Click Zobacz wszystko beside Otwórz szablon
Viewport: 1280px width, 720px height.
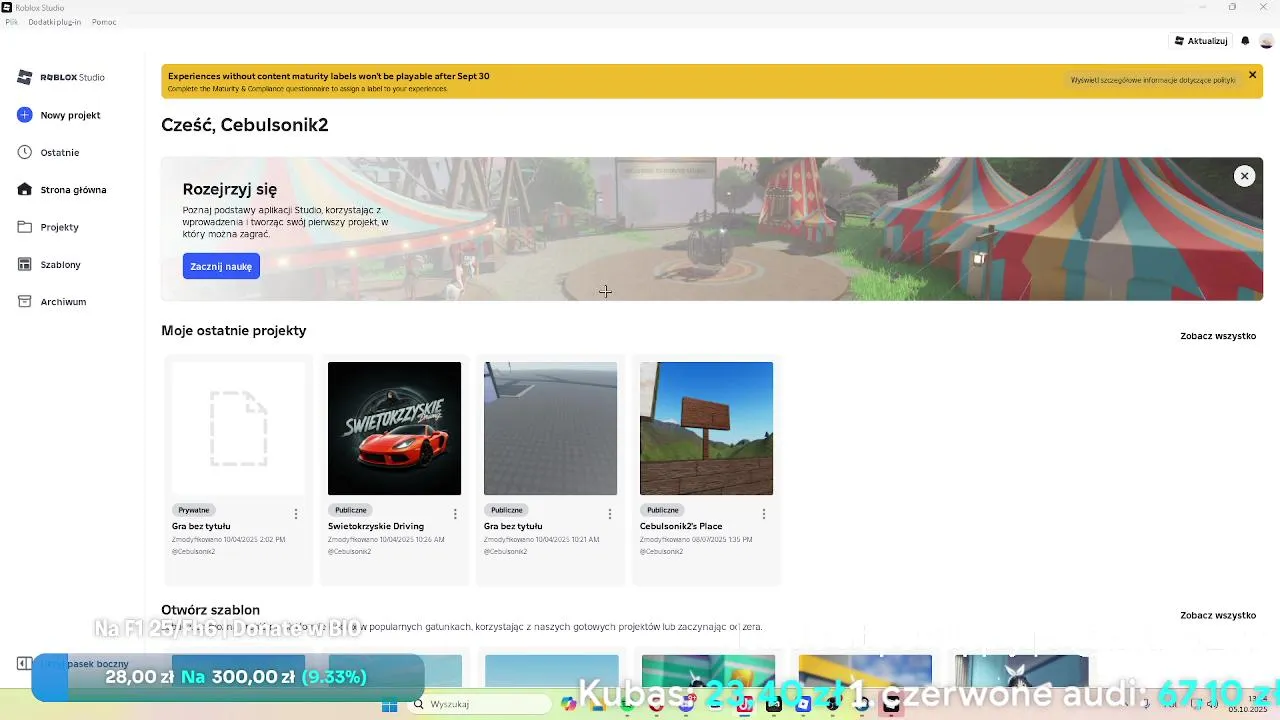pos(1218,615)
